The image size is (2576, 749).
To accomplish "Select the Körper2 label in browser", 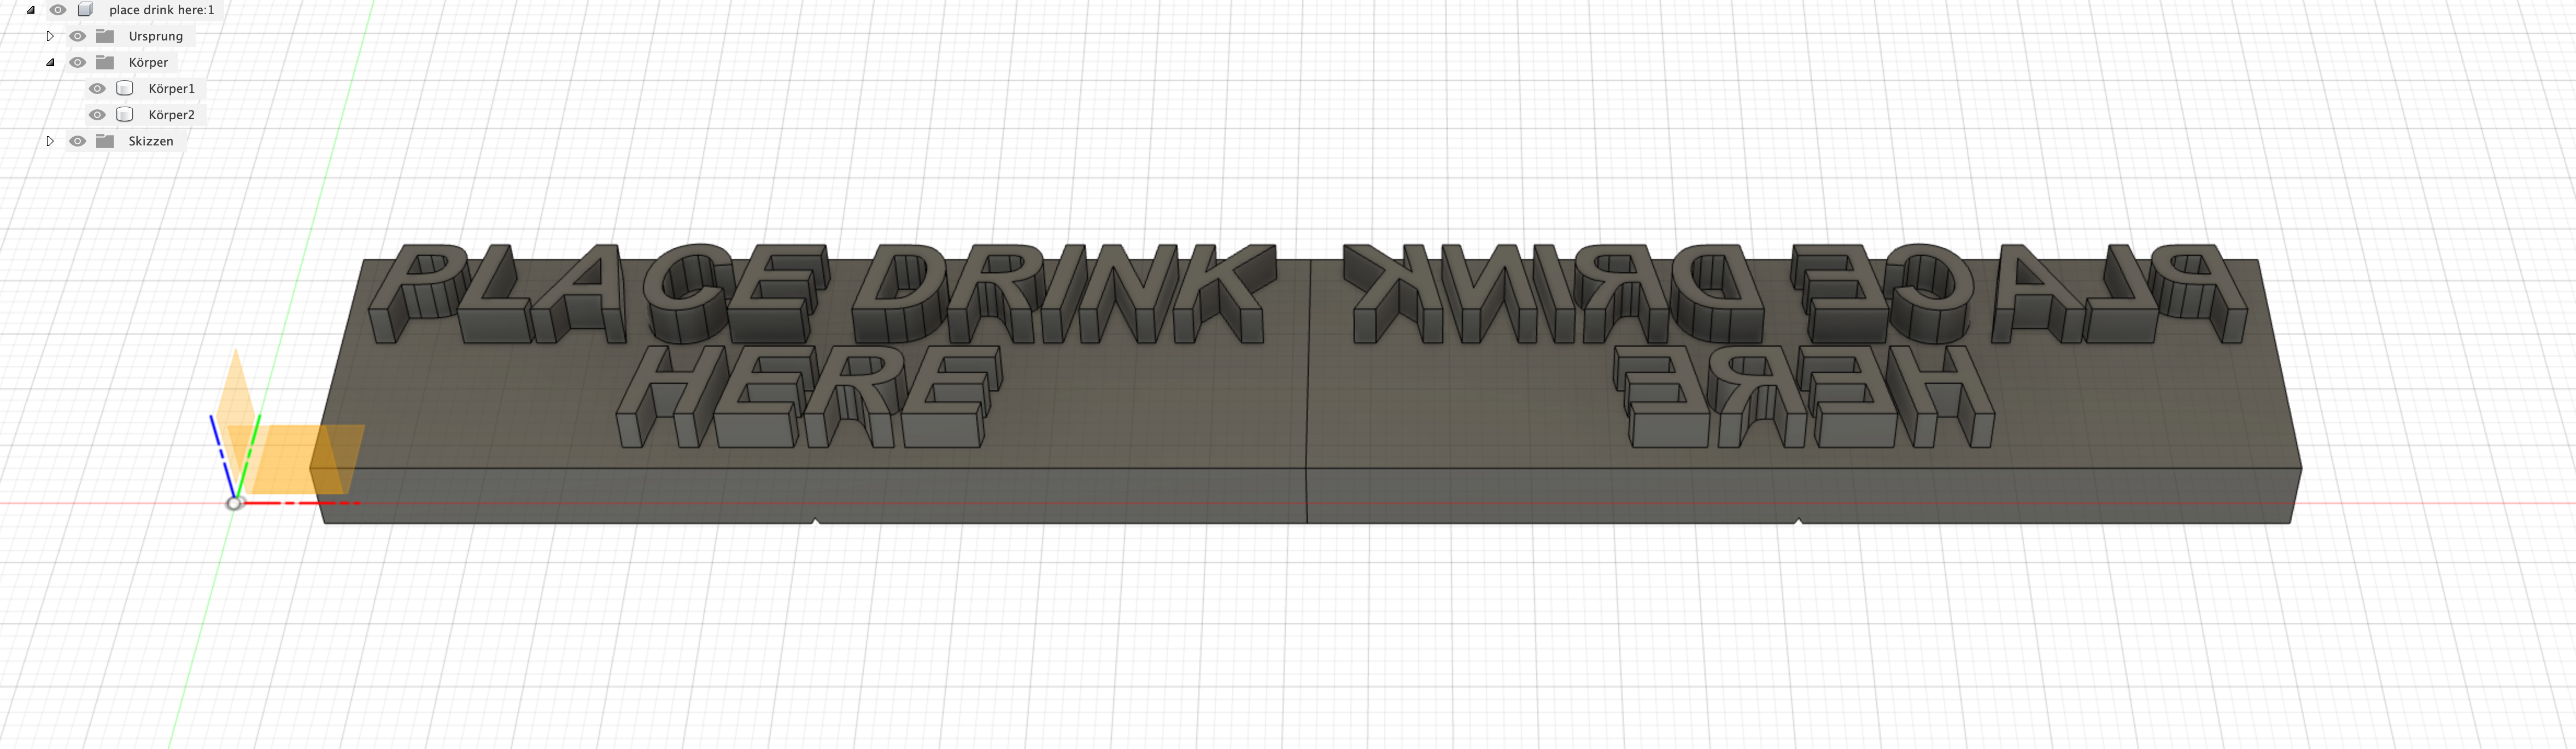I will [x=171, y=115].
